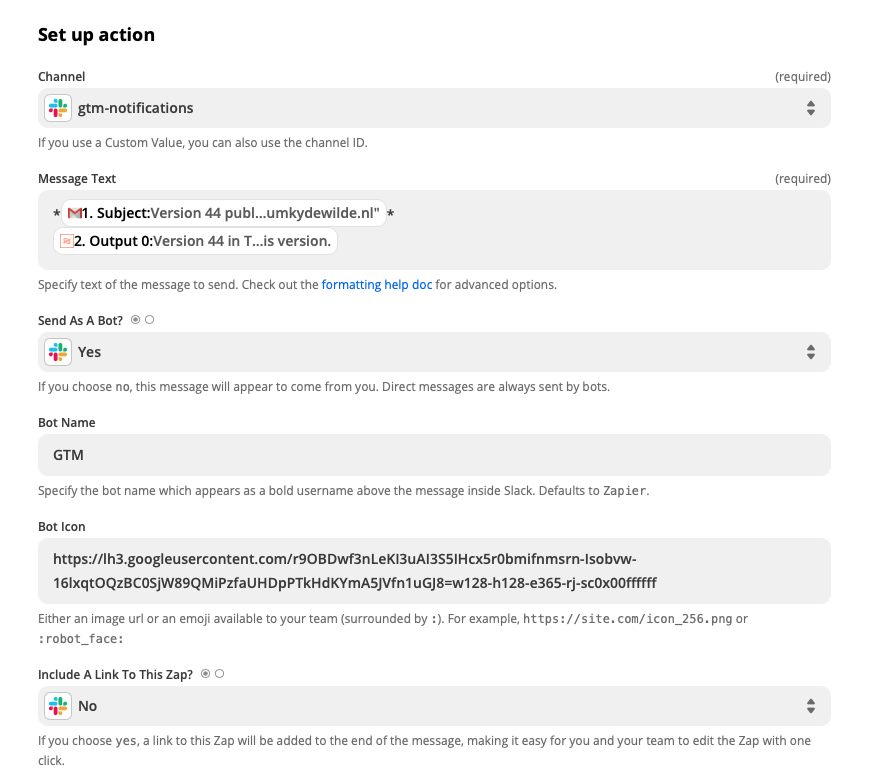Click the selected No value text

(88, 706)
